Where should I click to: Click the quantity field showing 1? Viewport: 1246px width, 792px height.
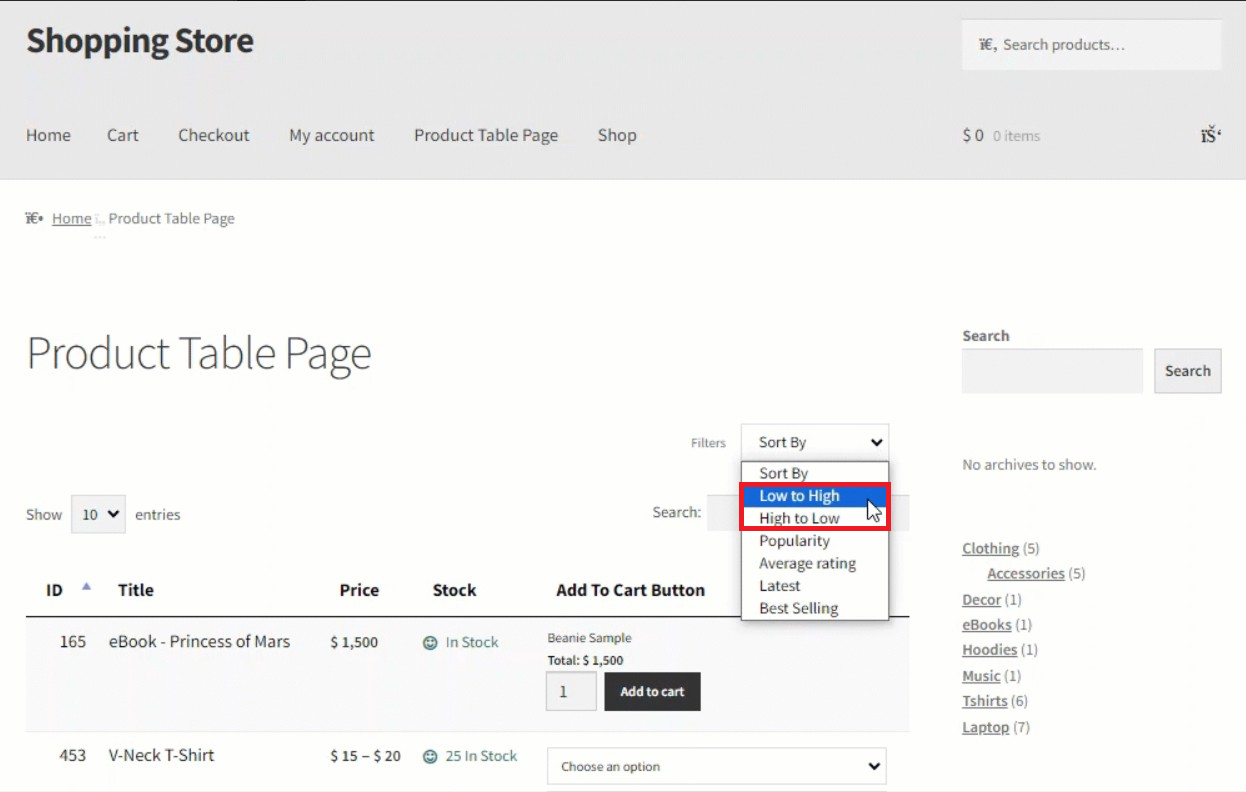click(x=571, y=692)
